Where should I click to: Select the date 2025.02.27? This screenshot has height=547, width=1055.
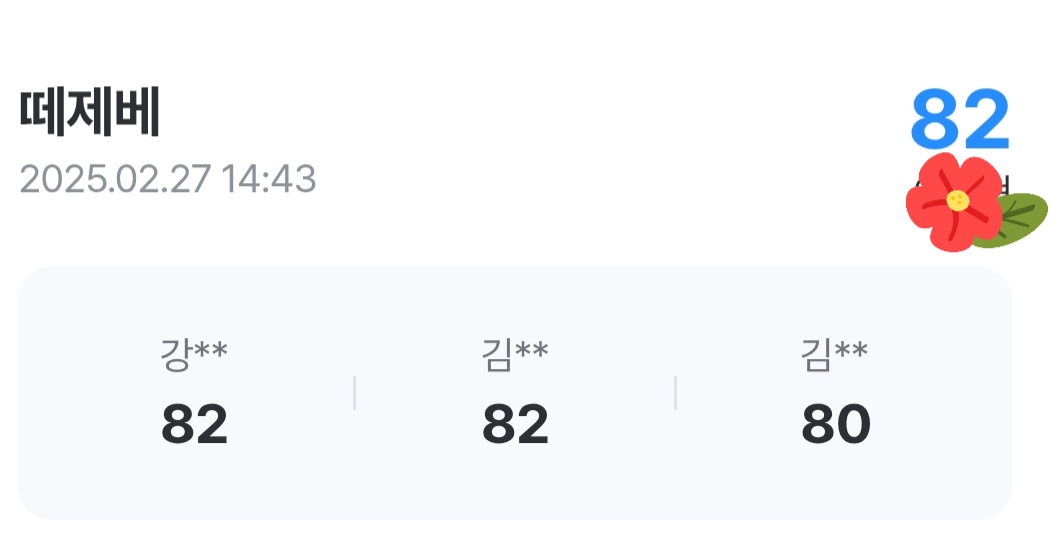click(115, 180)
